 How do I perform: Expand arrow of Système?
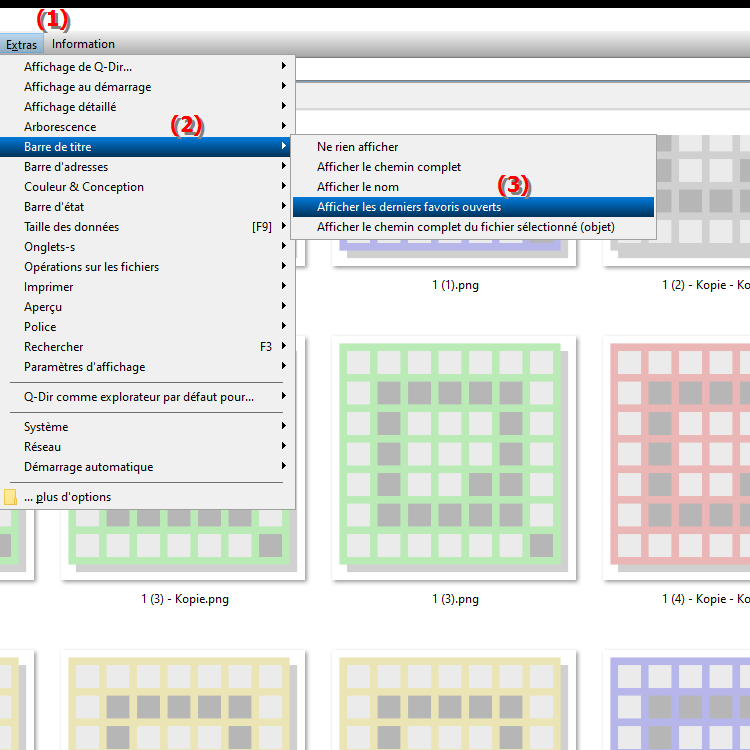click(284, 426)
